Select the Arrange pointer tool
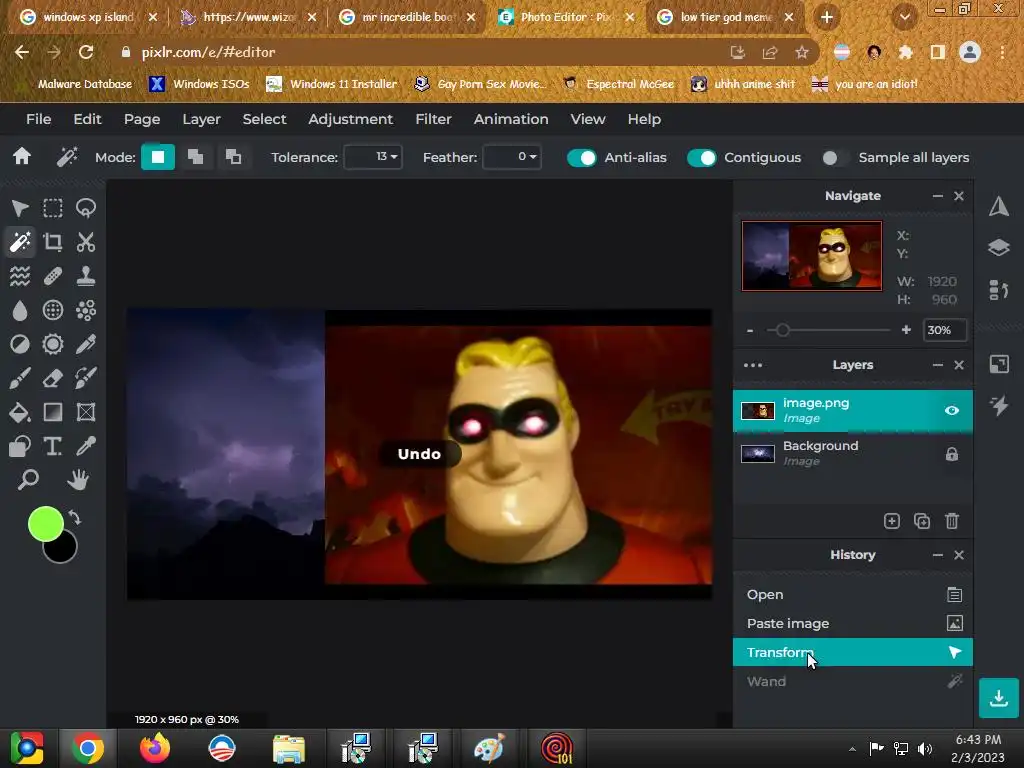Screen dimensions: 1024x768 pyautogui.click(x=20, y=208)
